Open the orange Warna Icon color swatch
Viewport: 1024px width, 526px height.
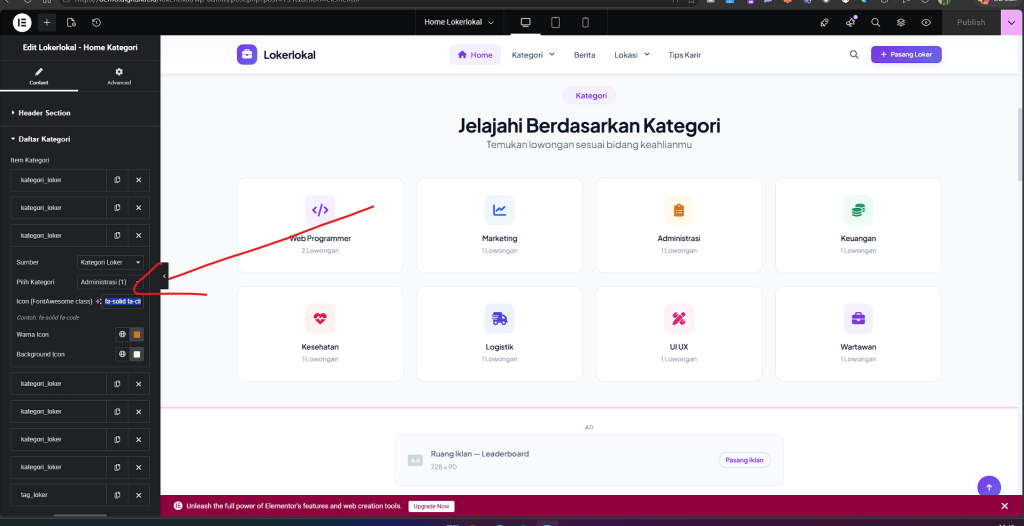(137, 334)
